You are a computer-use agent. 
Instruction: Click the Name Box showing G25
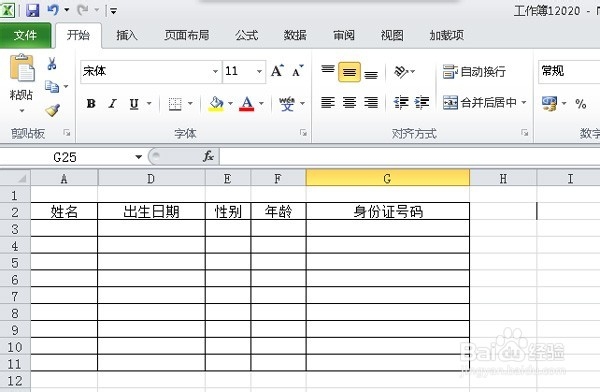(66, 157)
